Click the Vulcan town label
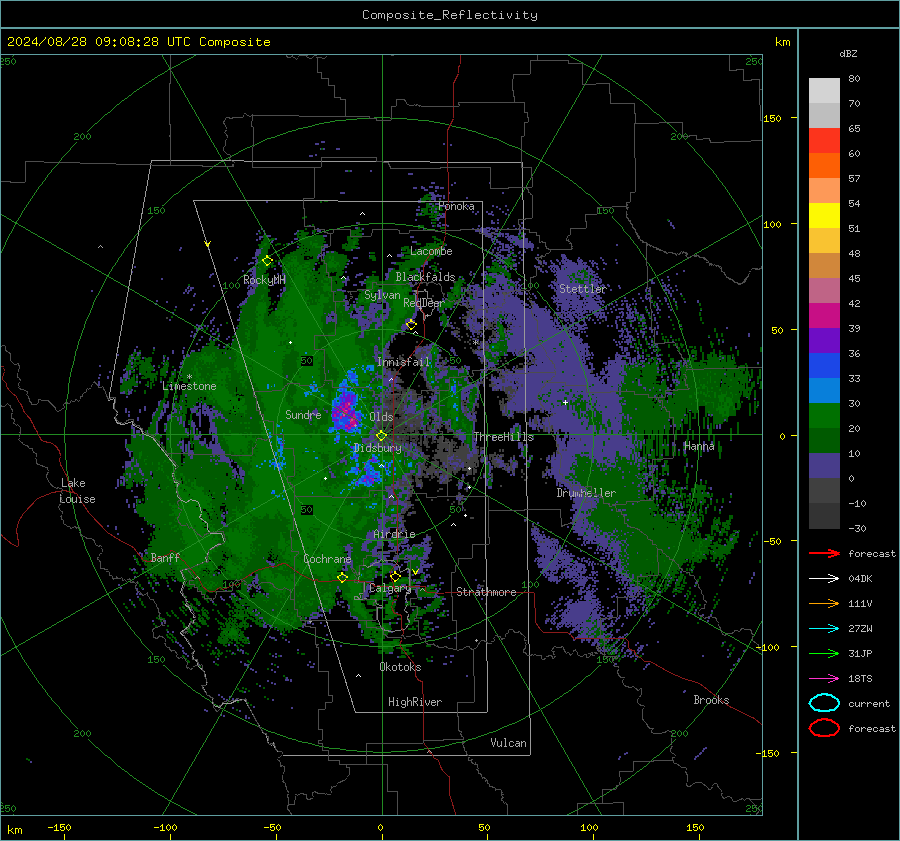The width and height of the screenshot is (900, 841). [x=509, y=743]
